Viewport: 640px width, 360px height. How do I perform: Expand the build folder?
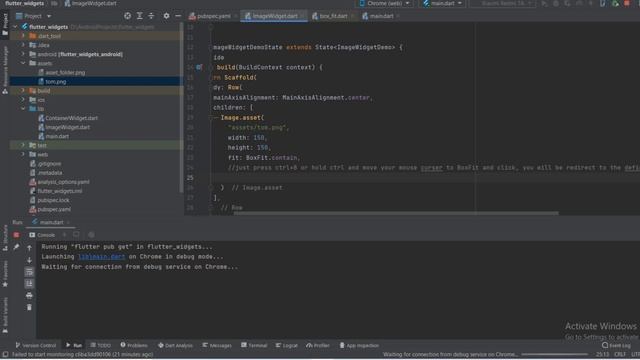tap(23, 91)
